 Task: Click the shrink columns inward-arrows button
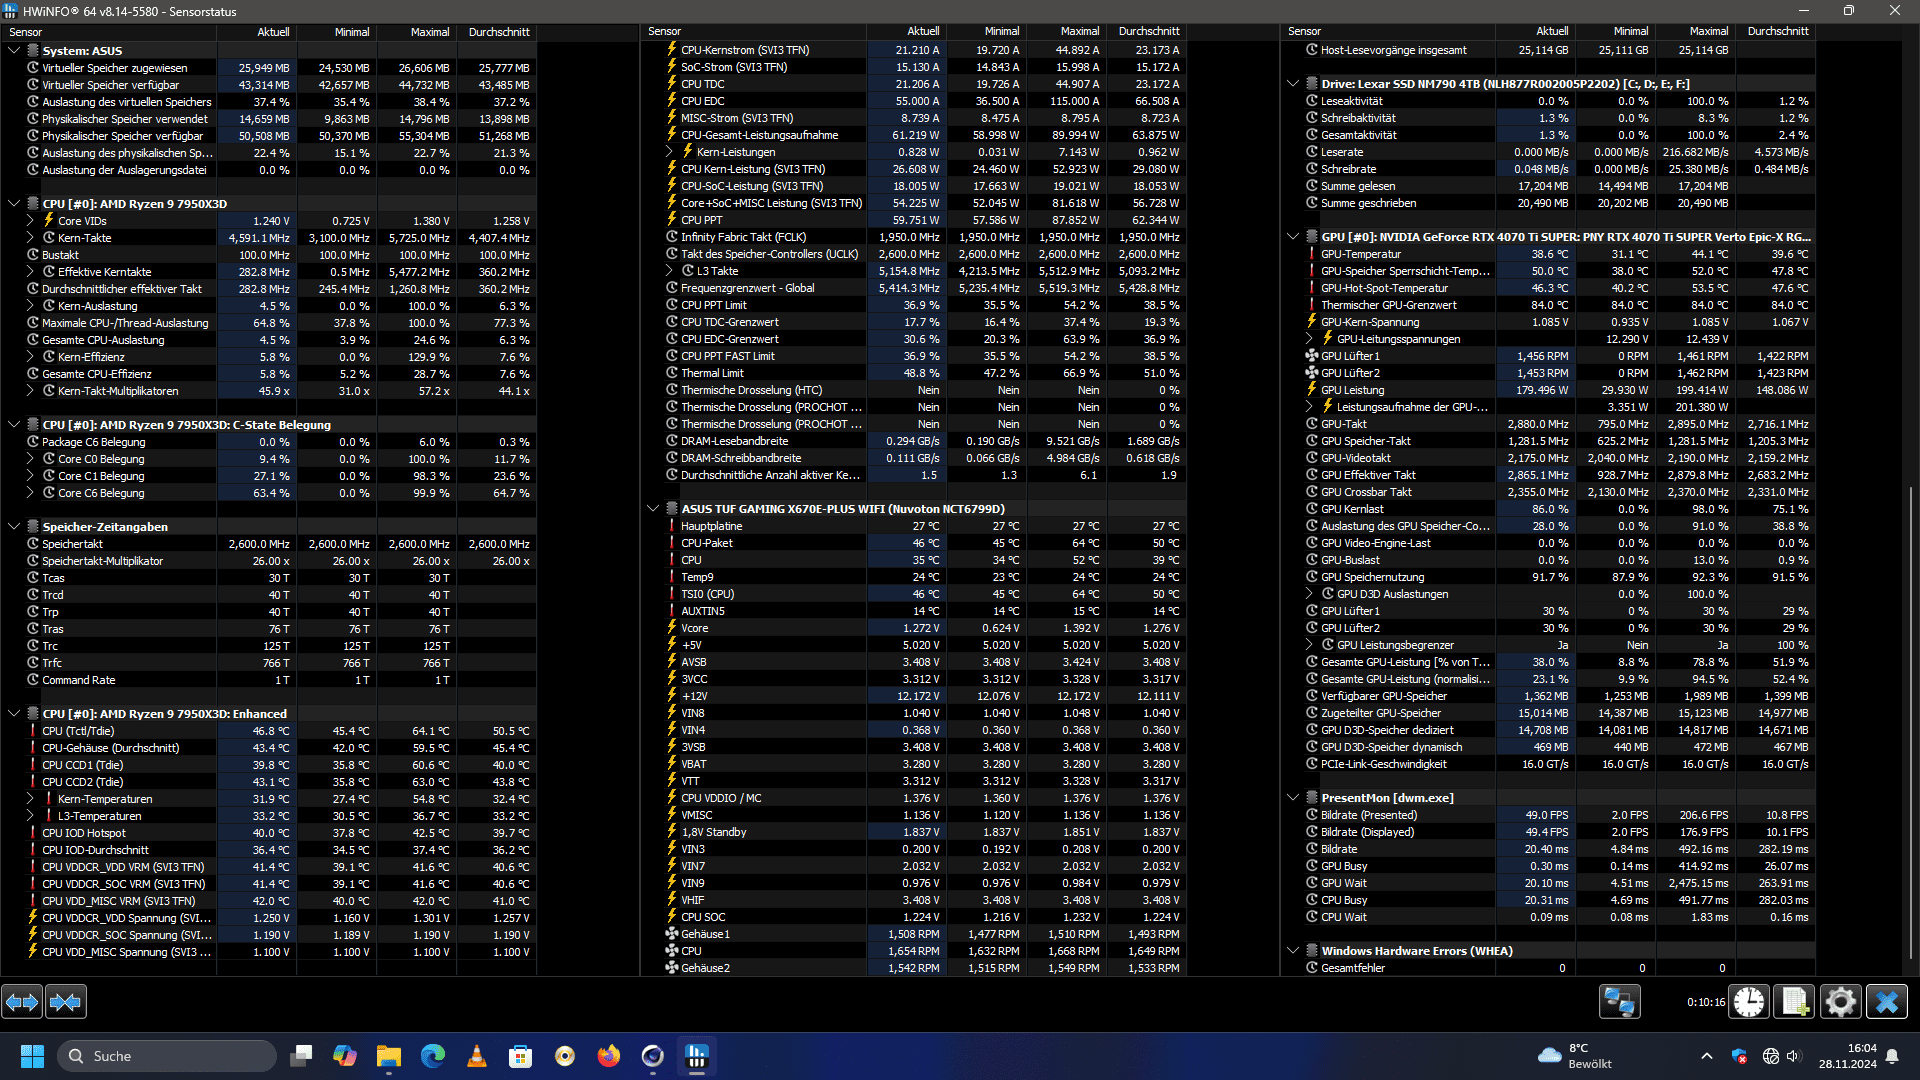coord(66,1001)
